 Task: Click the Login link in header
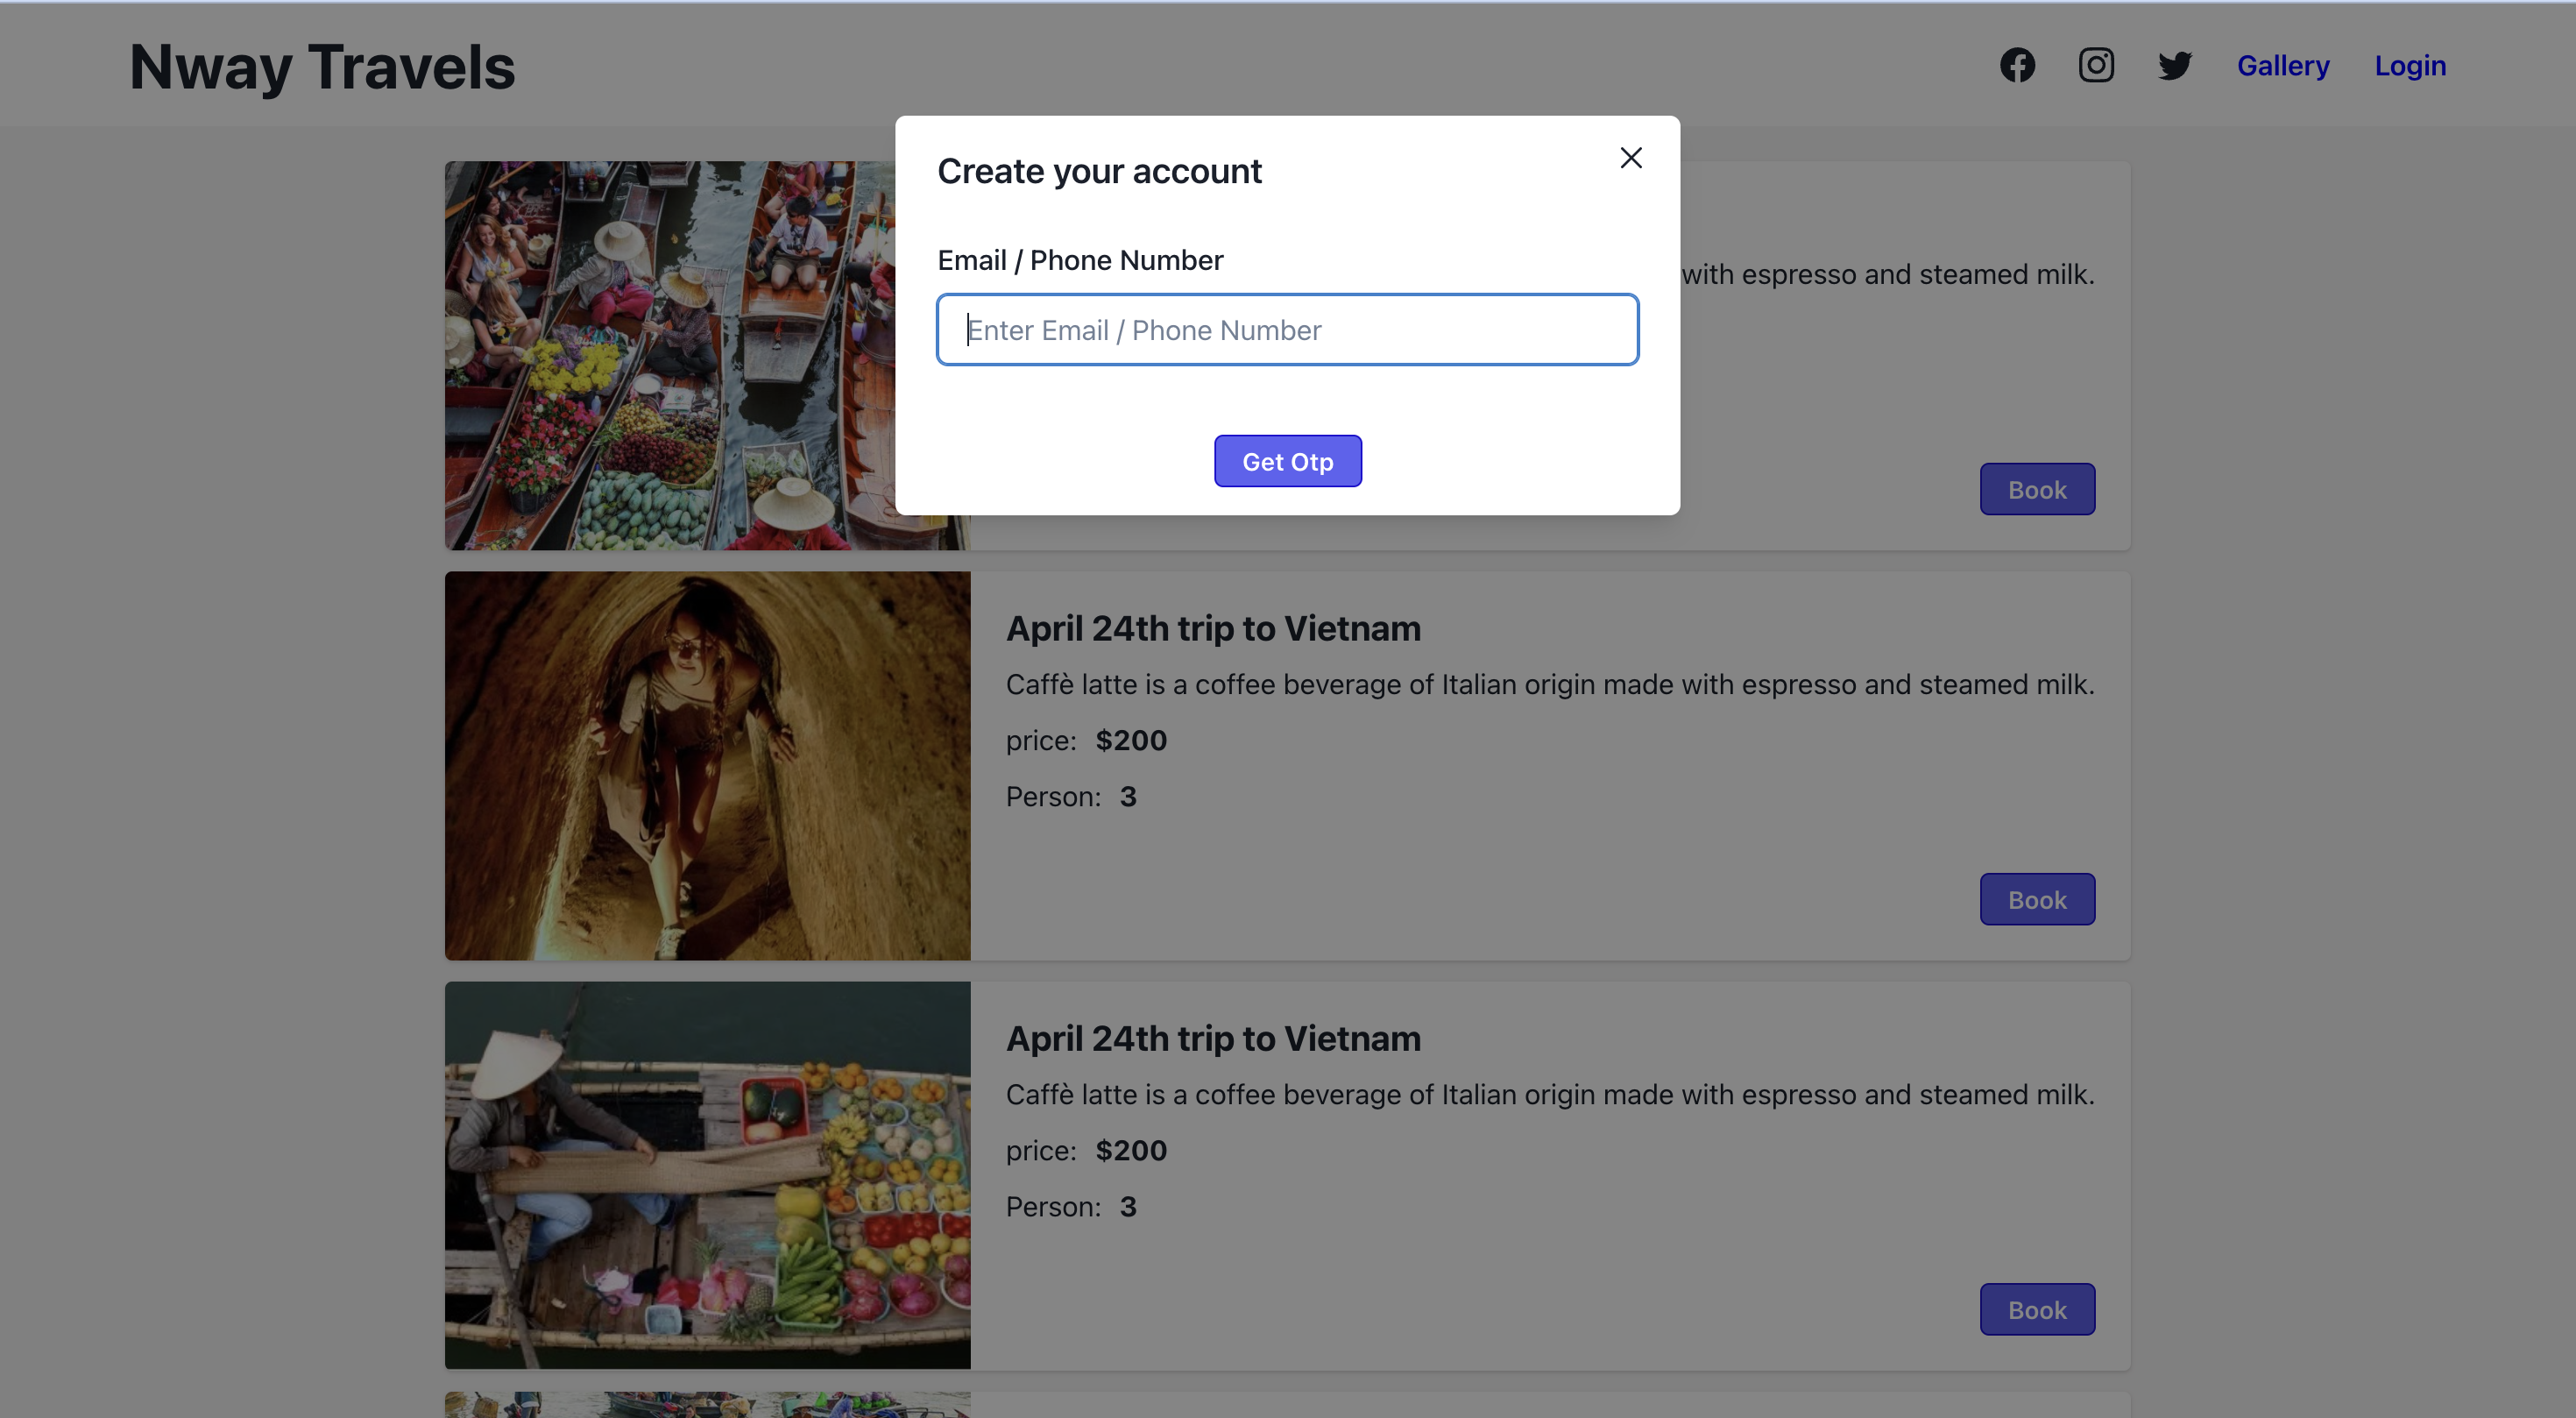coord(2409,66)
